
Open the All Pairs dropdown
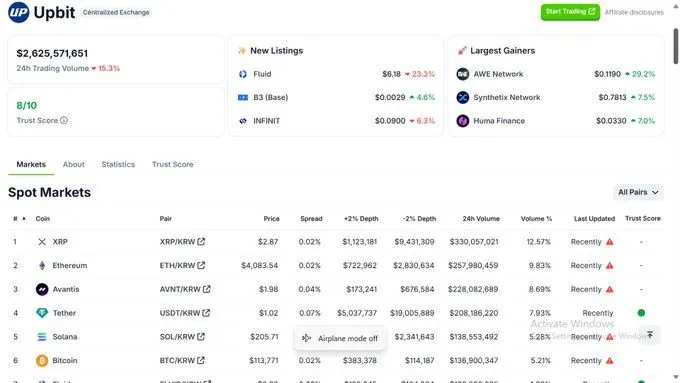pyautogui.click(x=638, y=192)
